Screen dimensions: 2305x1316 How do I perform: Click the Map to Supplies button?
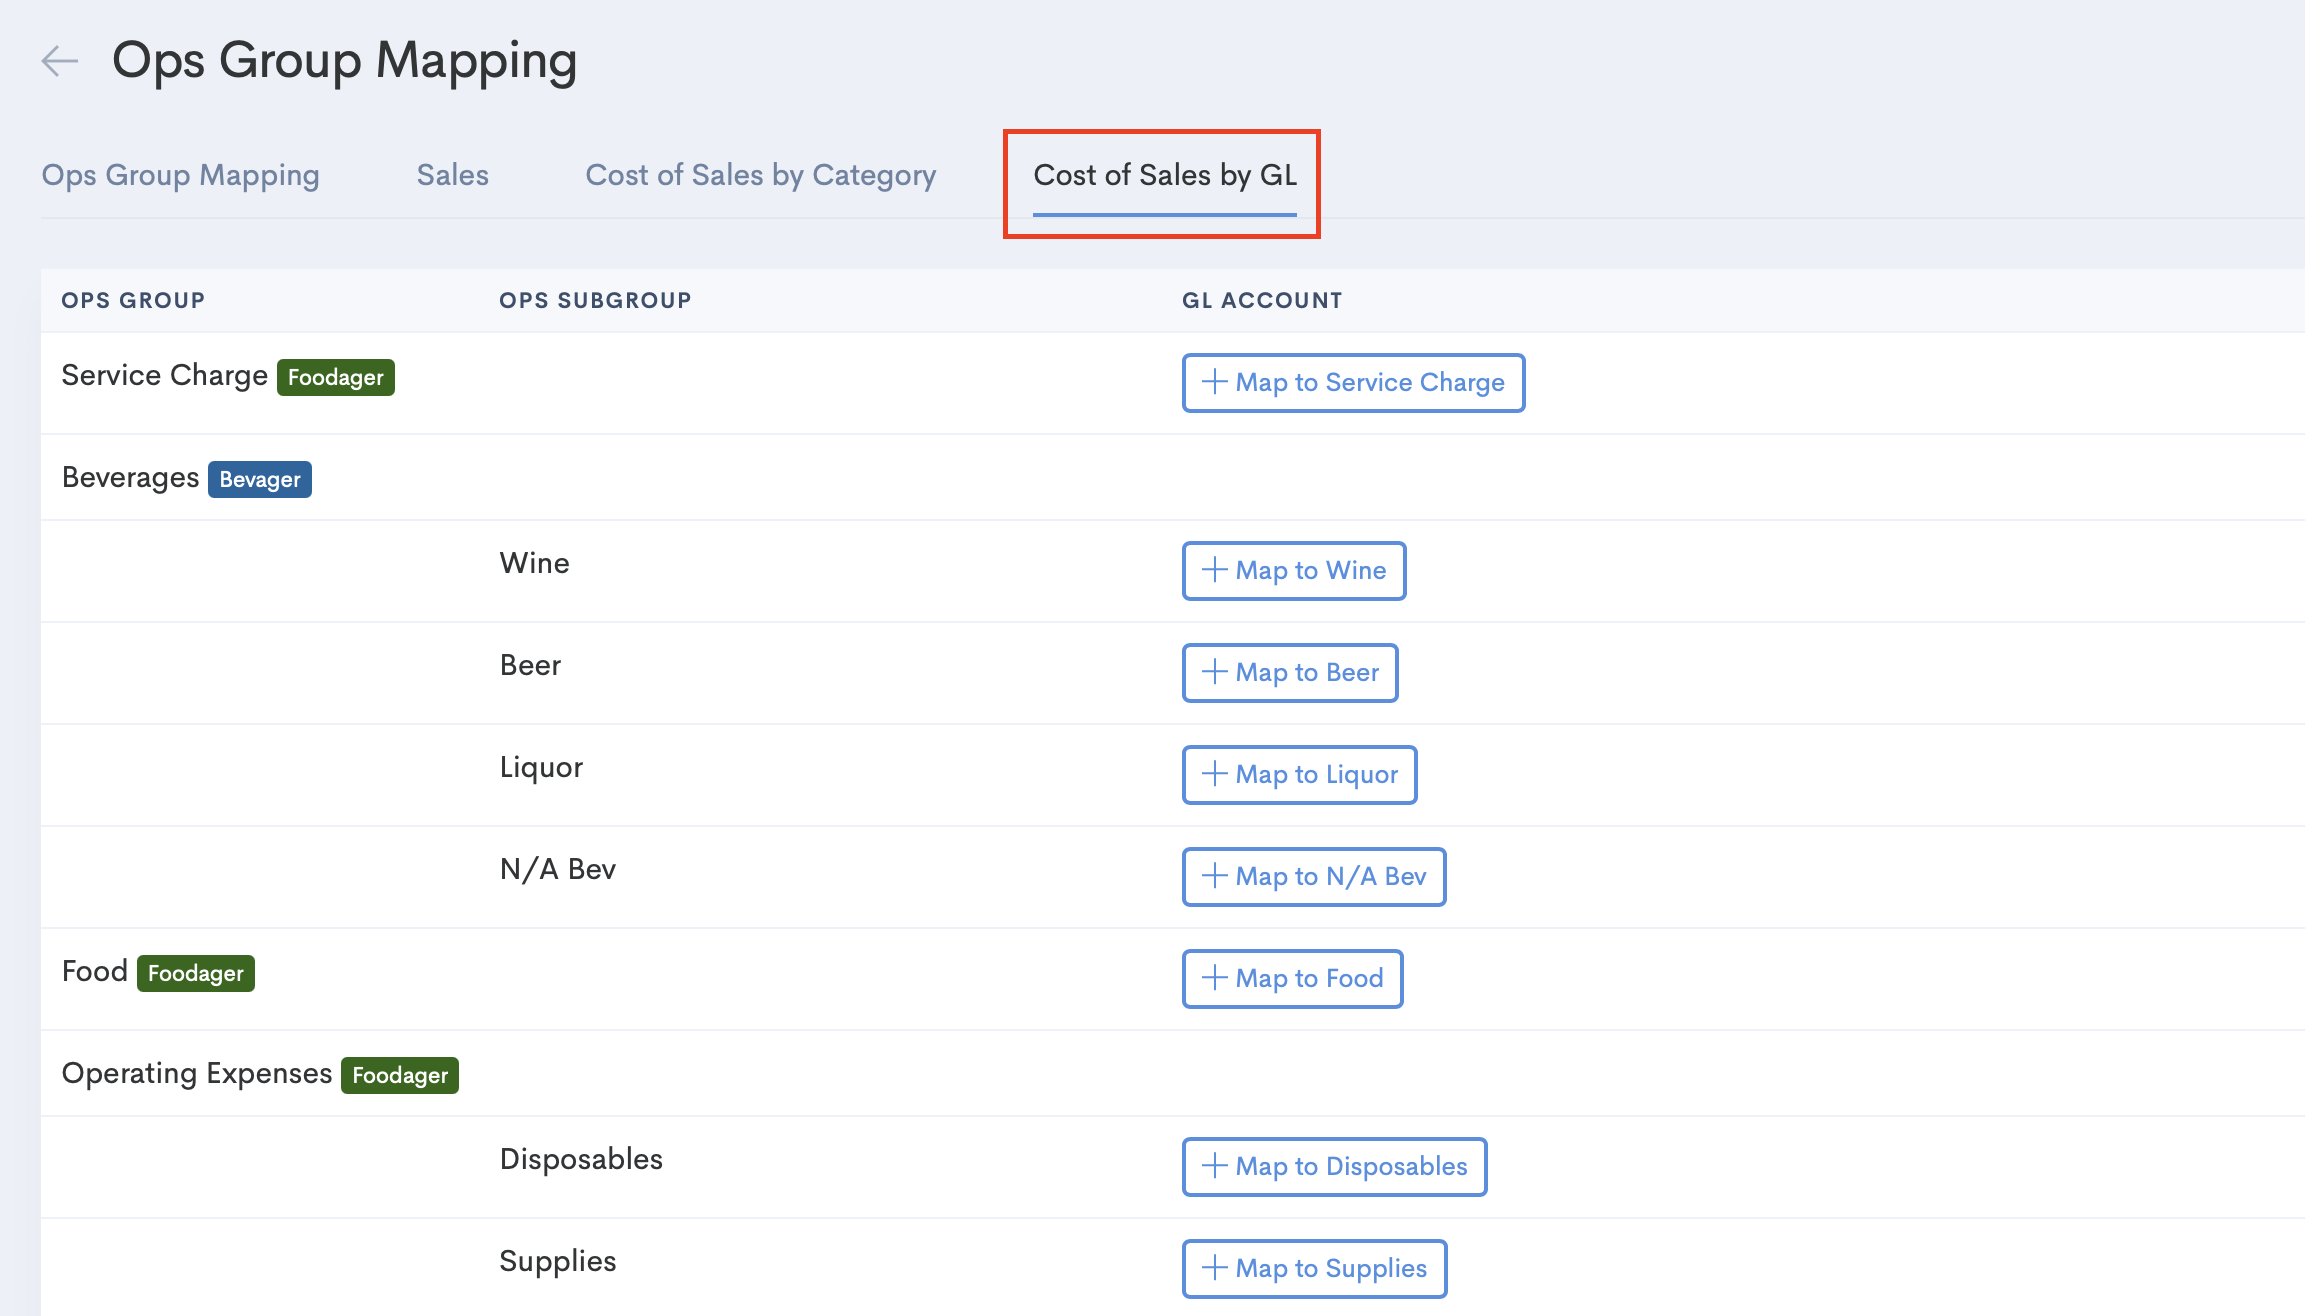(x=1314, y=1268)
